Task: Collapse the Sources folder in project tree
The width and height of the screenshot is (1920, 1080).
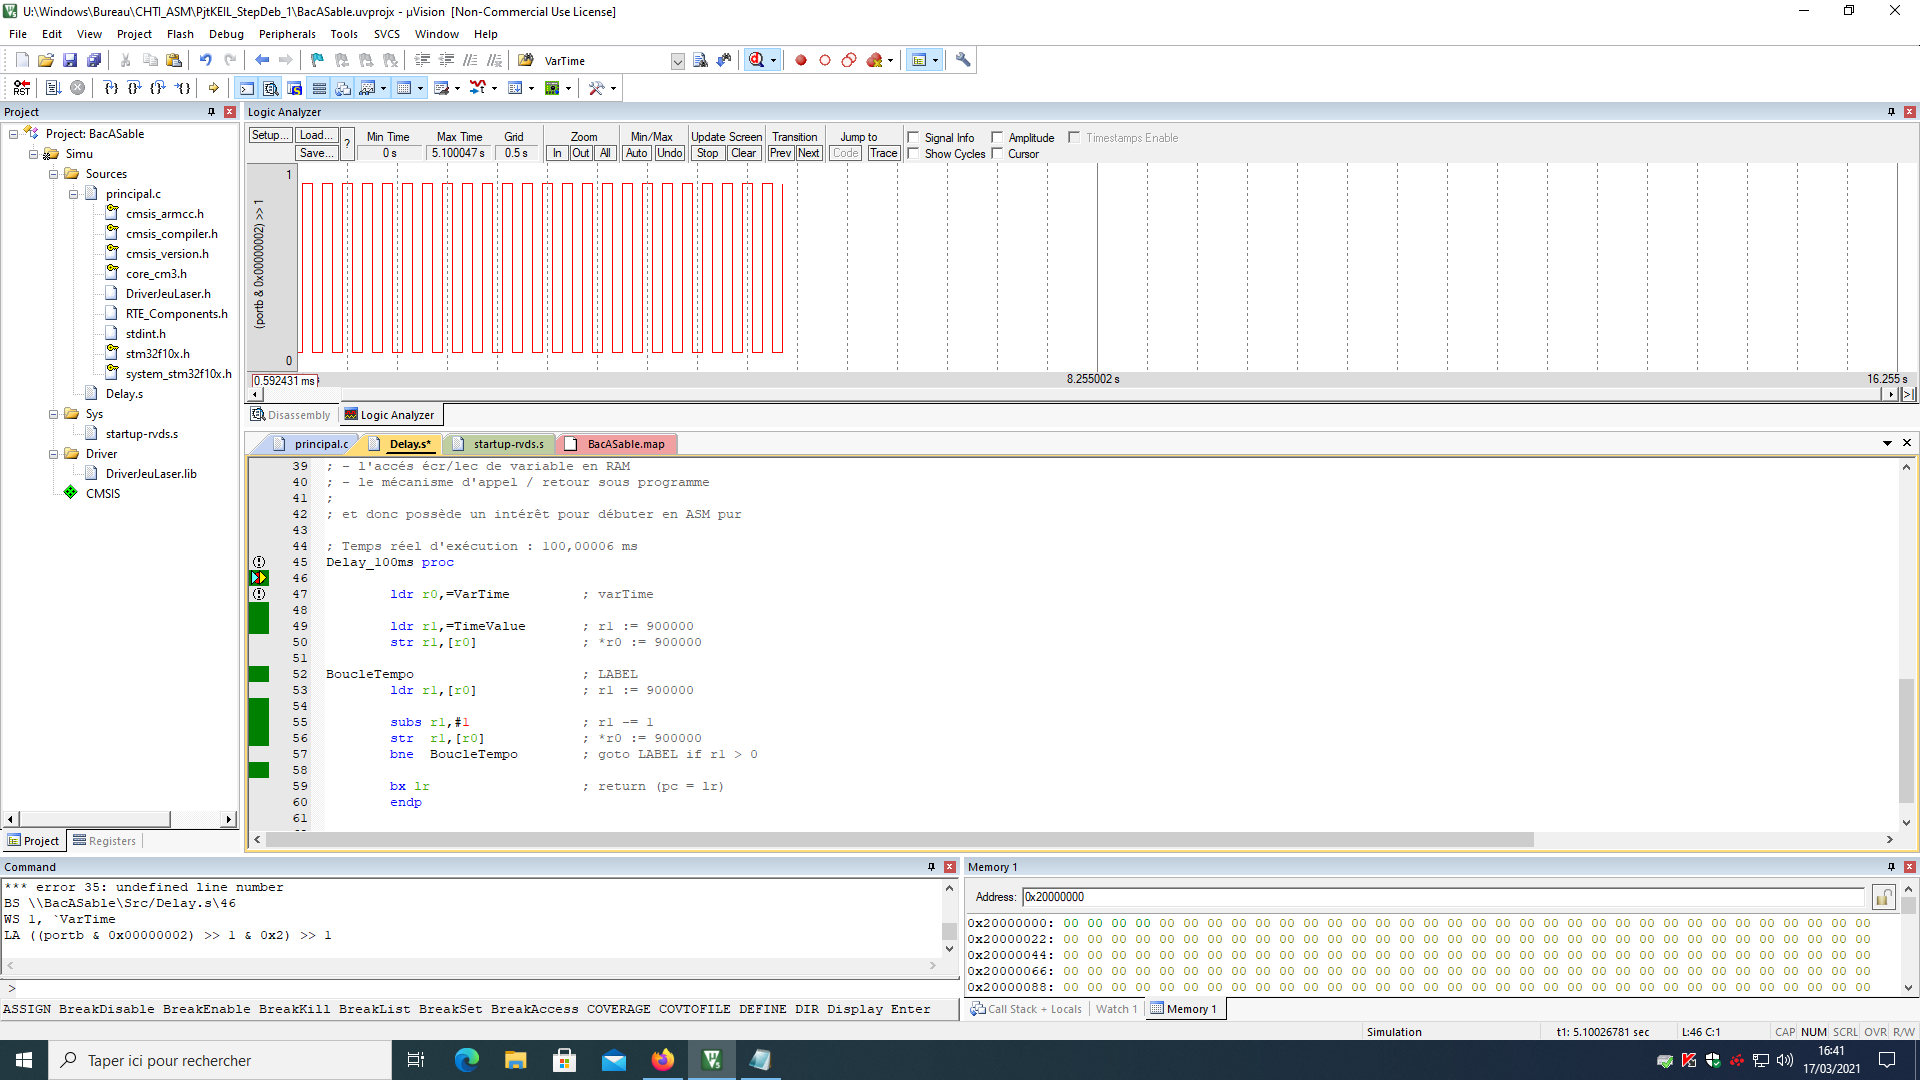Action: (x=54, y=174)
